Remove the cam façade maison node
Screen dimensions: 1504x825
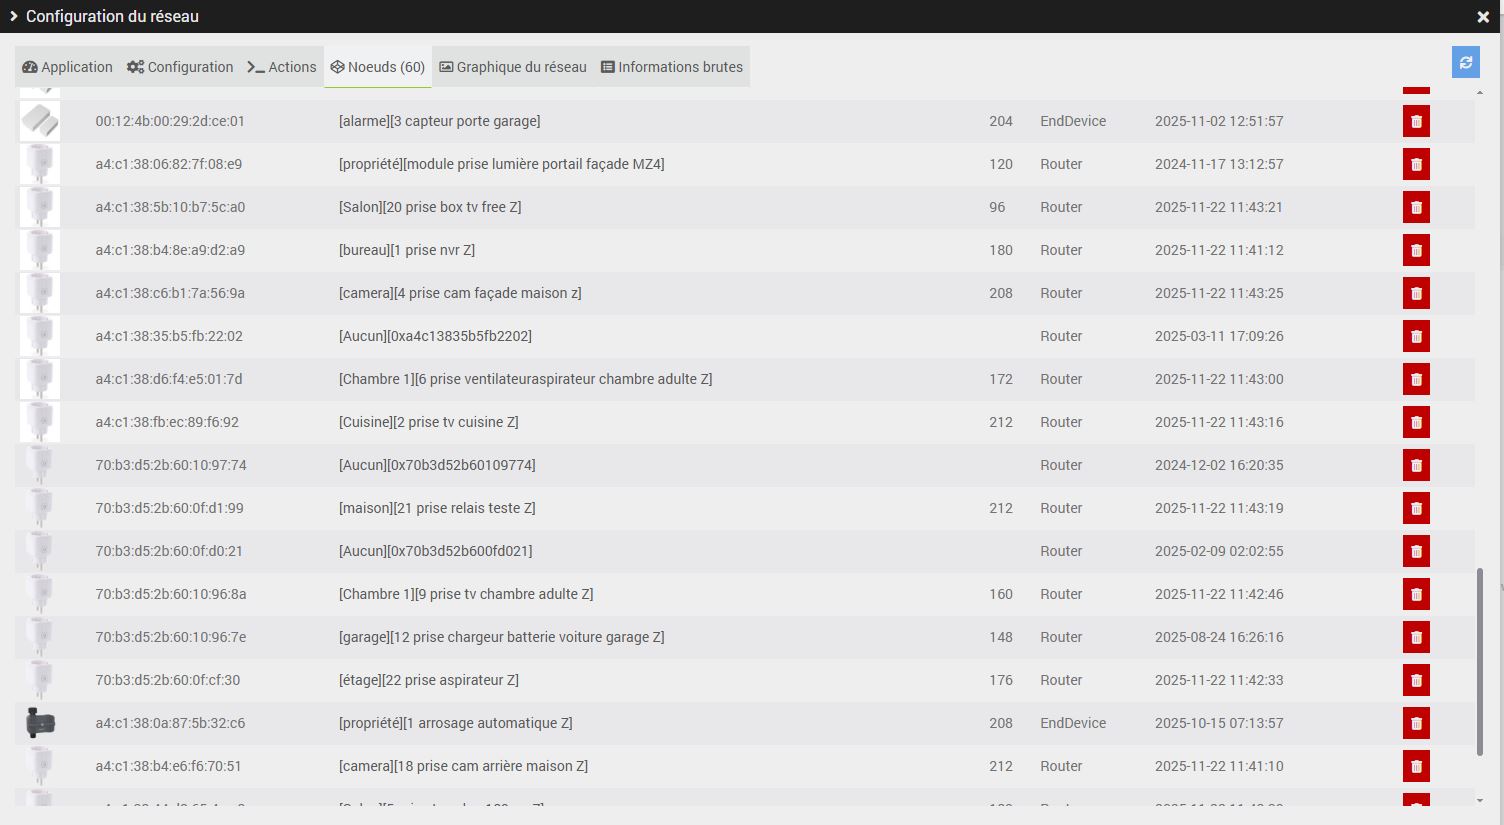click(x=1416, y=293)
